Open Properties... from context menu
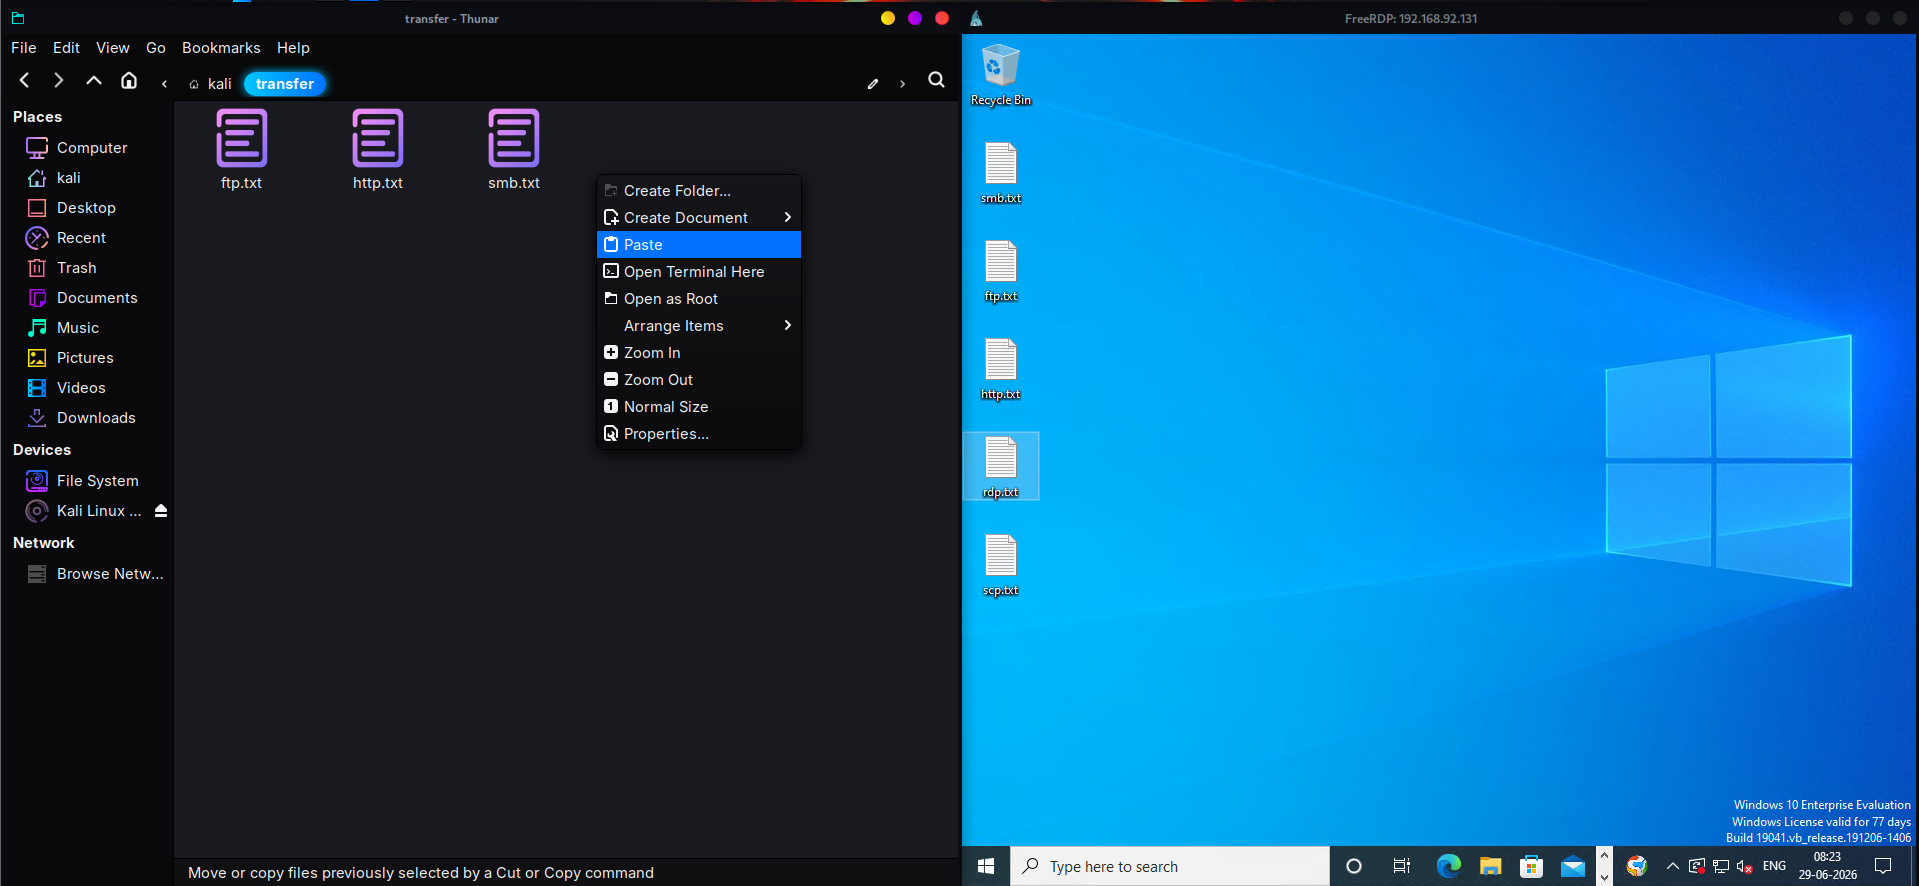1919x886 pixels. coord(699,433)
